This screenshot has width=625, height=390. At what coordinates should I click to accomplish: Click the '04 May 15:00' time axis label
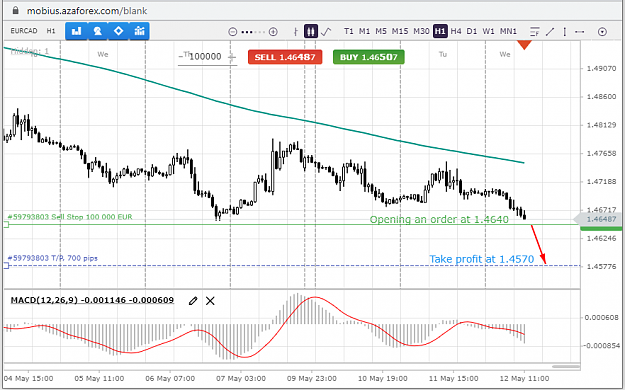click(28, 378)
